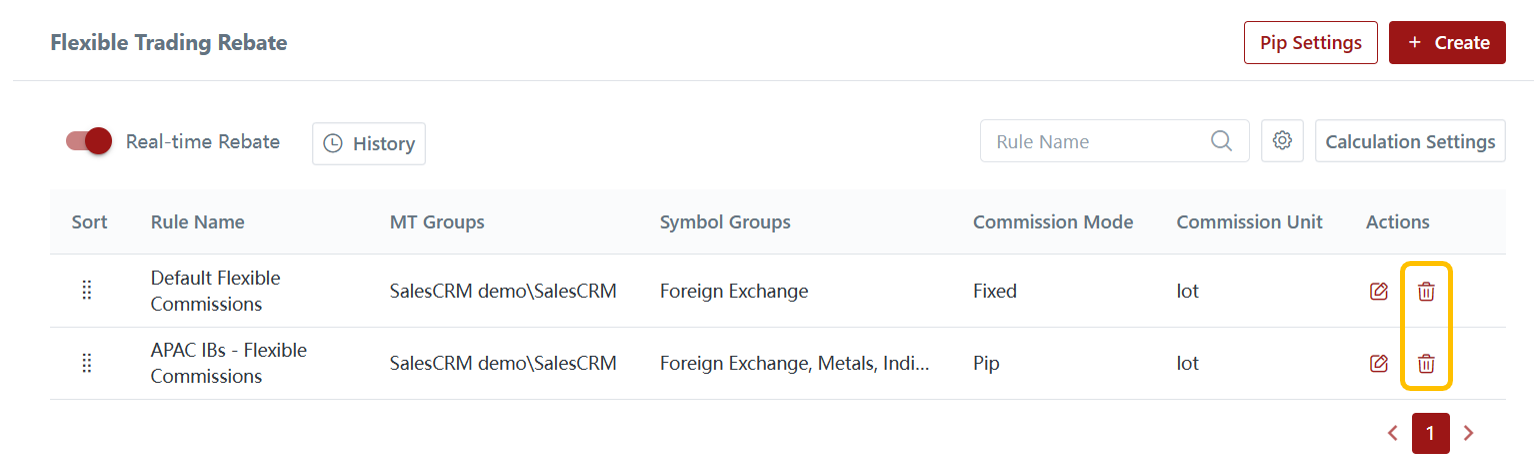Grab the drag handle for APAC IBs row
The image size is (1534, 474).
[87, 363]
